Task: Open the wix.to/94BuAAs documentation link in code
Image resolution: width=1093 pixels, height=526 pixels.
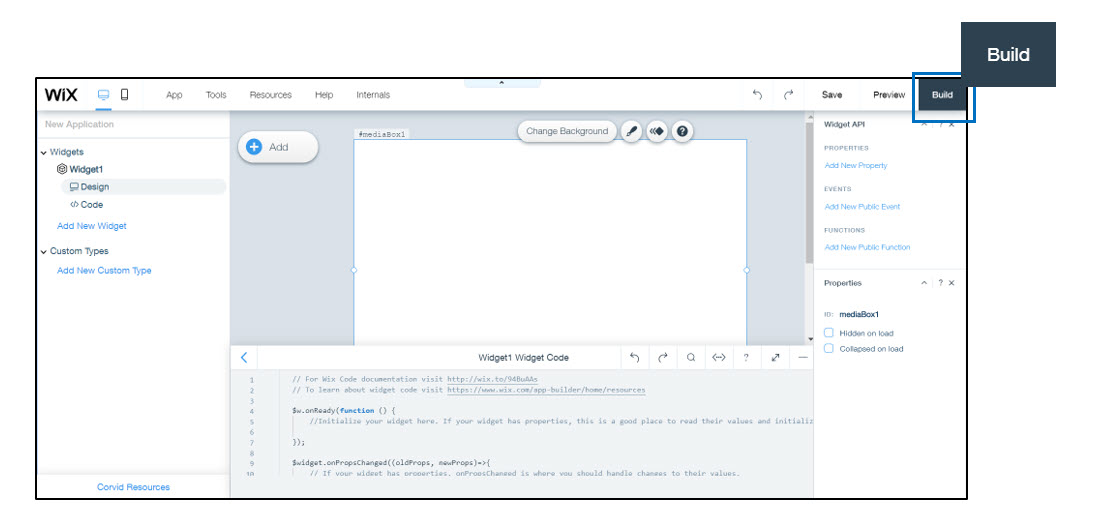Action: (x=492, y=380)
